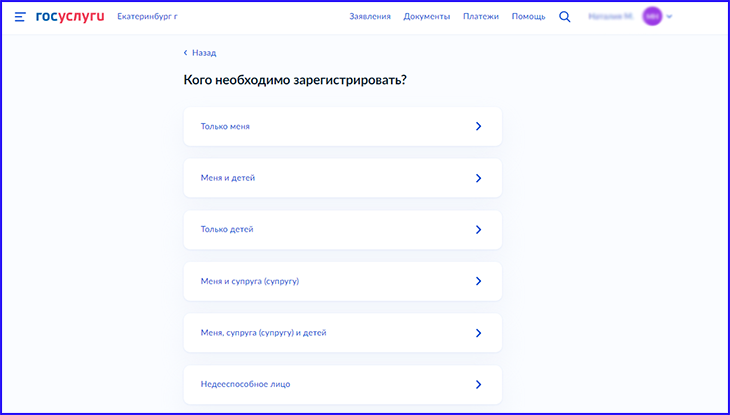Click the purple user avatar
This screenshot has height=415, width=730.
pos(653,17)
